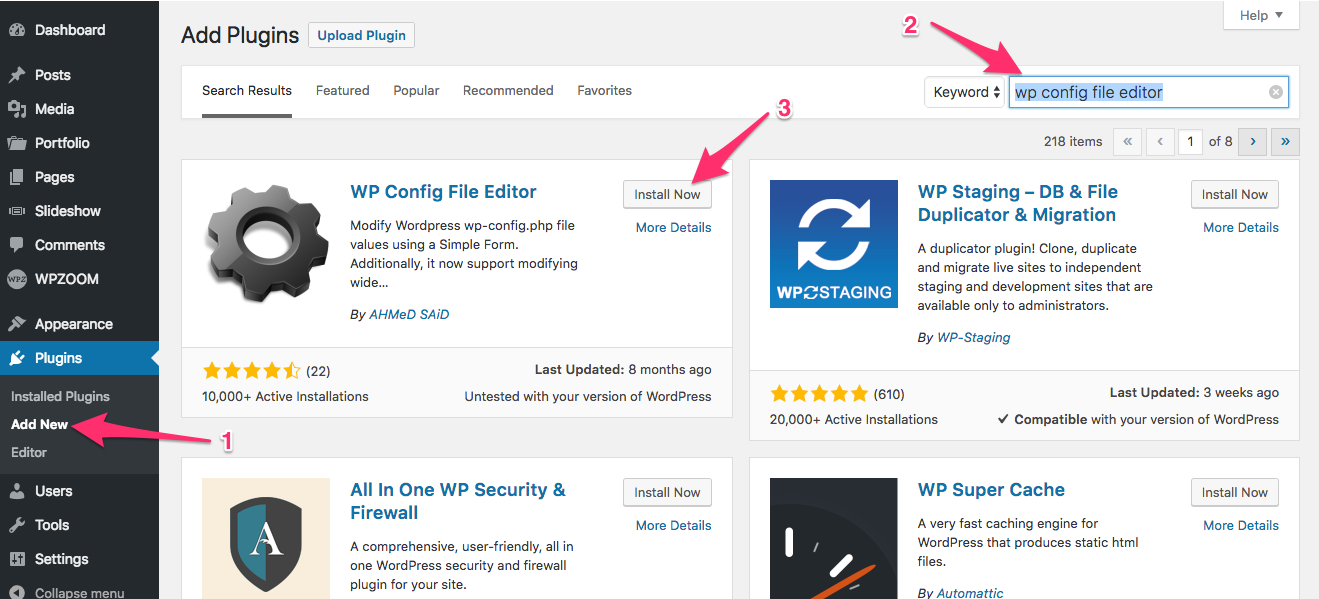Click the WP Staging plugin logo
This screenshot has width=1319, height=599.
[x=834, y=245]
